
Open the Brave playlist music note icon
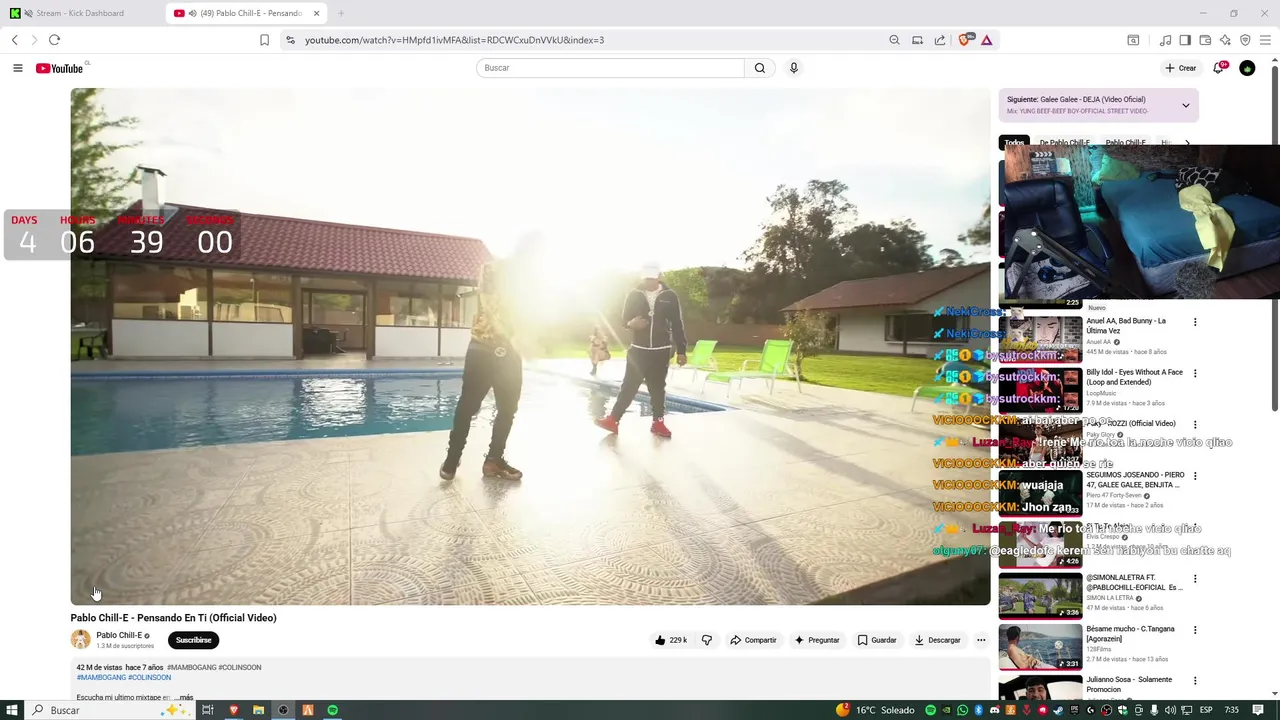pos(1165,40)
